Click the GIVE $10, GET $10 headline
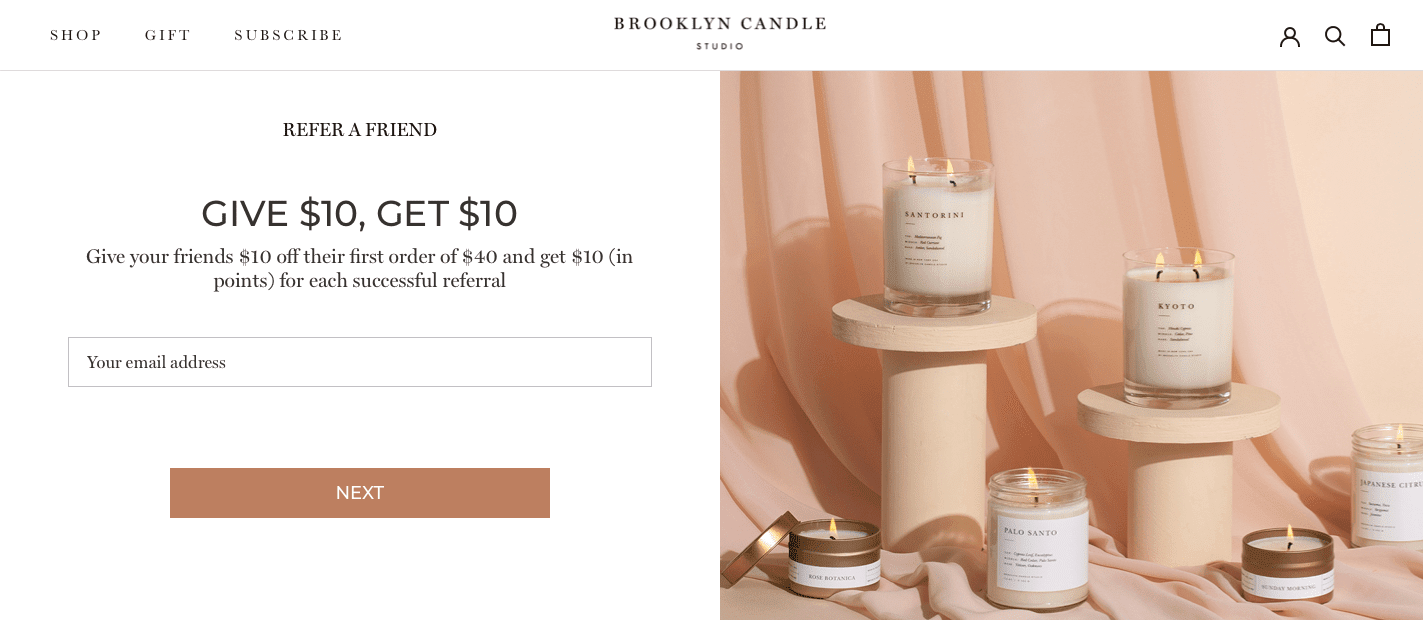 pos(360,213)
